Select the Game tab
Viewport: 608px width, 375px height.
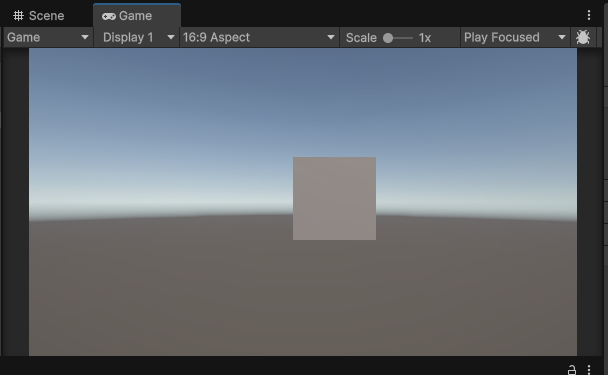(136, 16)
